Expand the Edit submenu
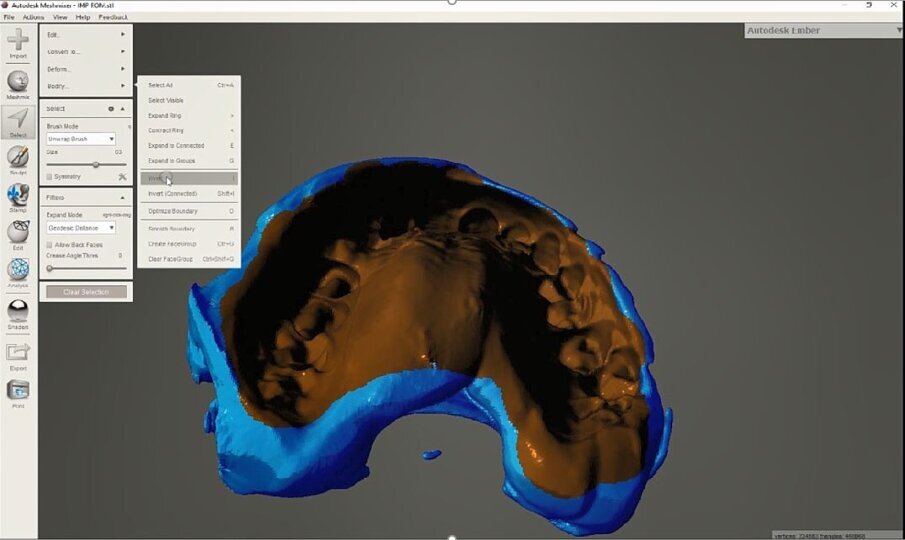 86,35
